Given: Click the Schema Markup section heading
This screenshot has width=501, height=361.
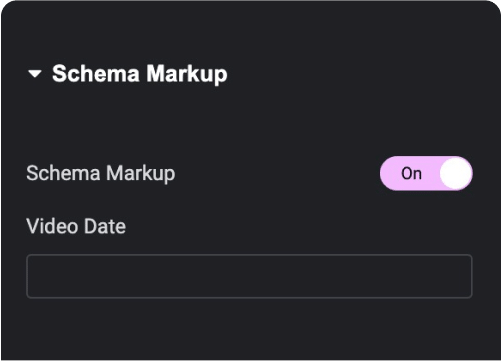Looking at the screenshot, I should click(140, 74).
